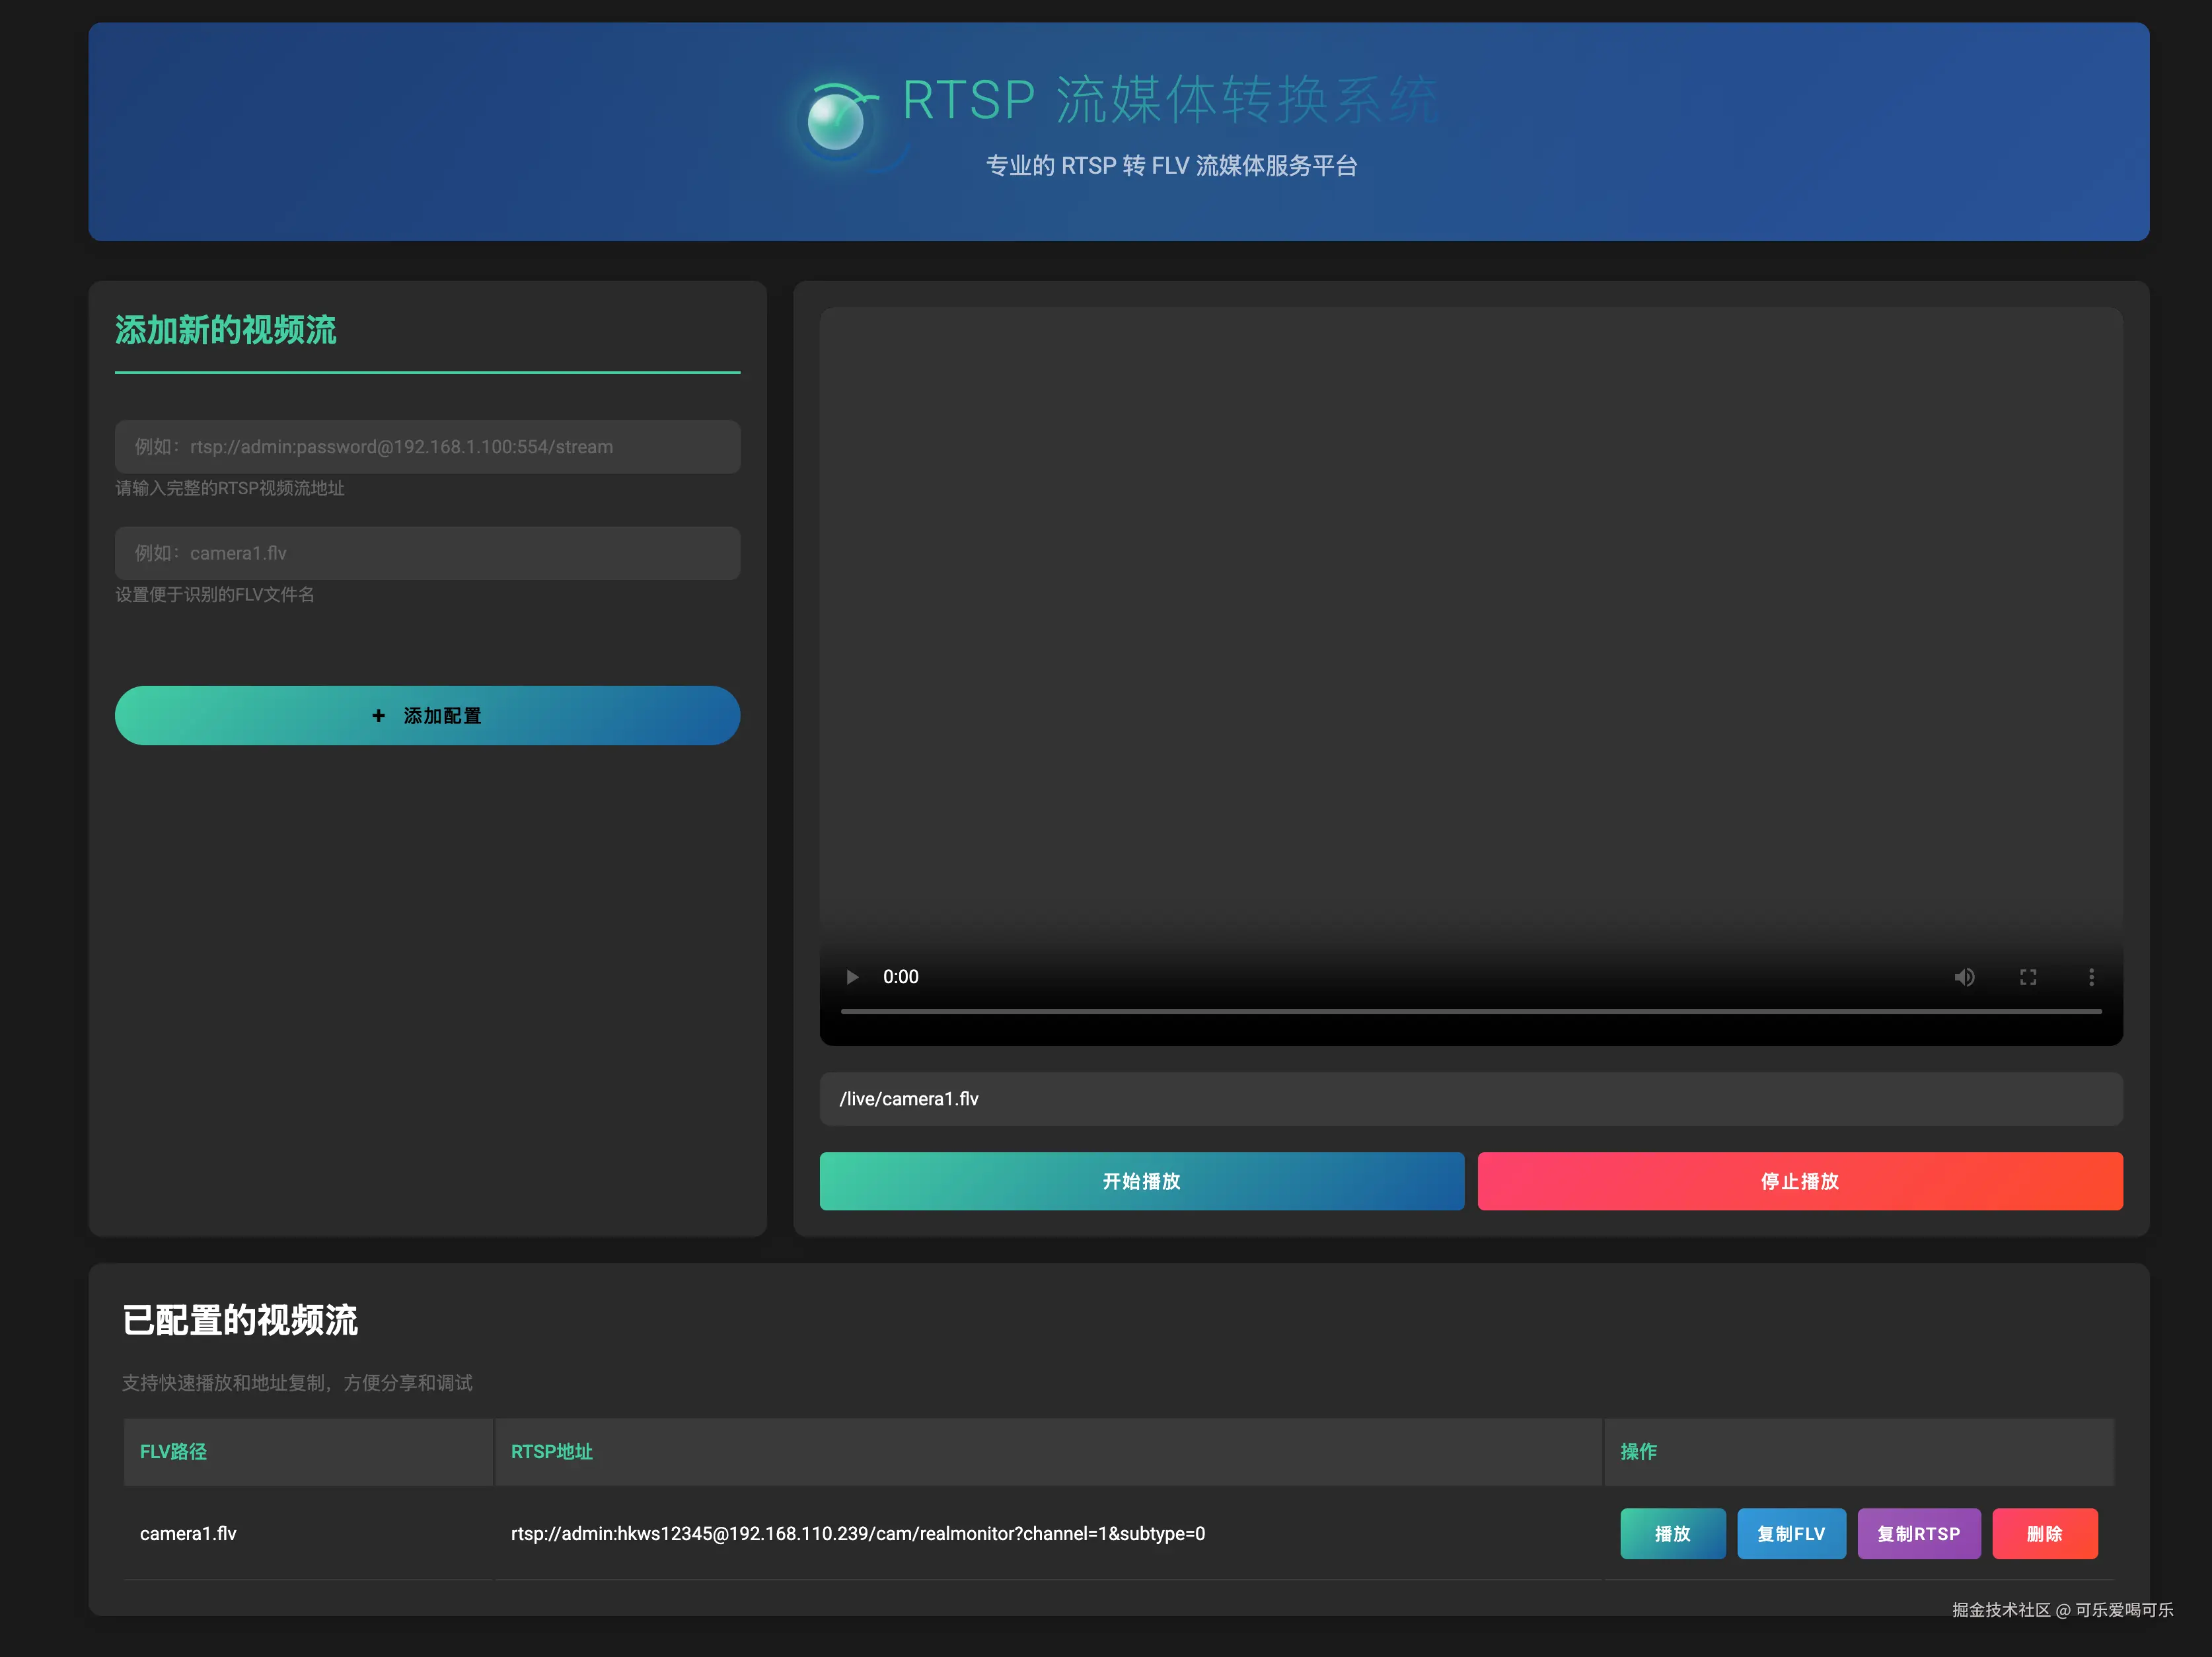Screen dimensions: 2212x1657
Task: Delete camera1.flv stream with 删除
Action: 2044,1534
